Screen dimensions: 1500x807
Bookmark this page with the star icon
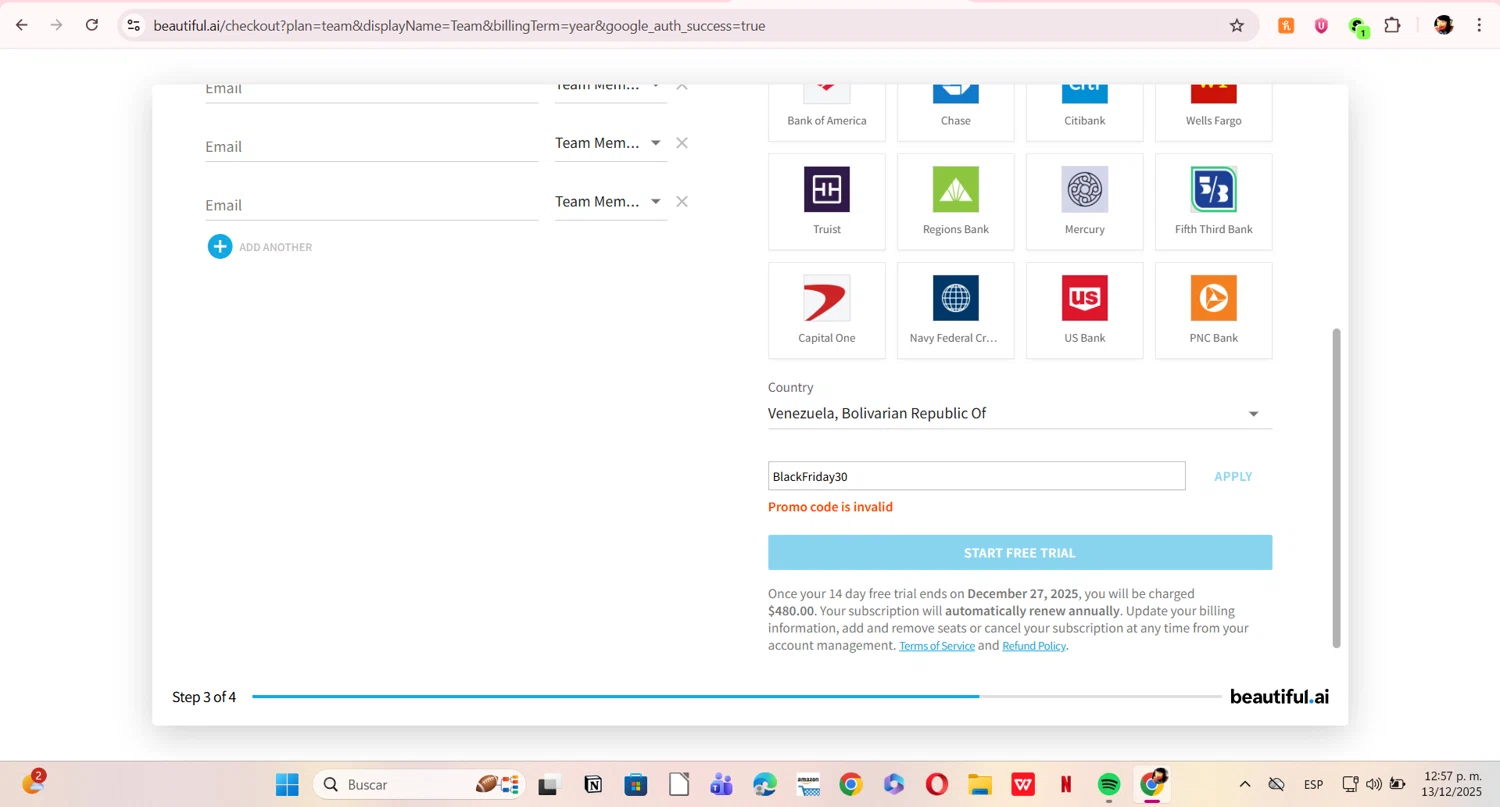(1237, 25)
